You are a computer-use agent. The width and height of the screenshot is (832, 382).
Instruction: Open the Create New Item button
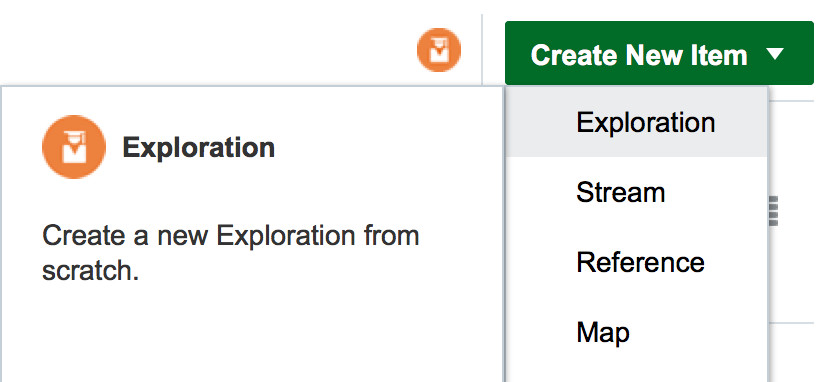point(659,53)
